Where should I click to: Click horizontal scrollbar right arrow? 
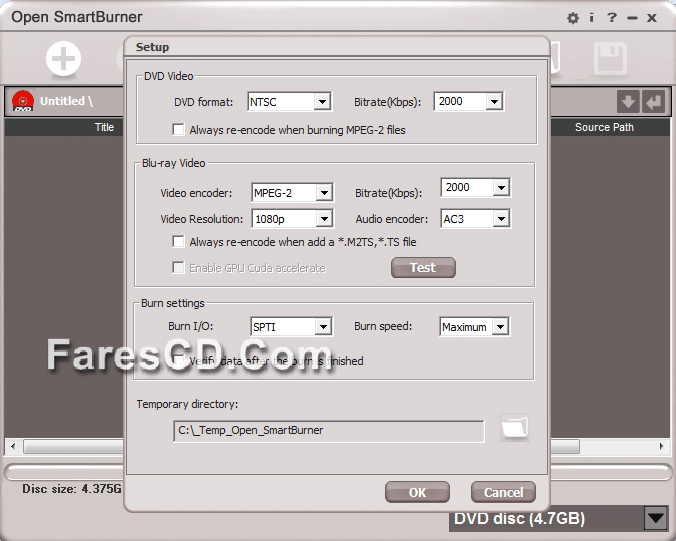point(661,446)
